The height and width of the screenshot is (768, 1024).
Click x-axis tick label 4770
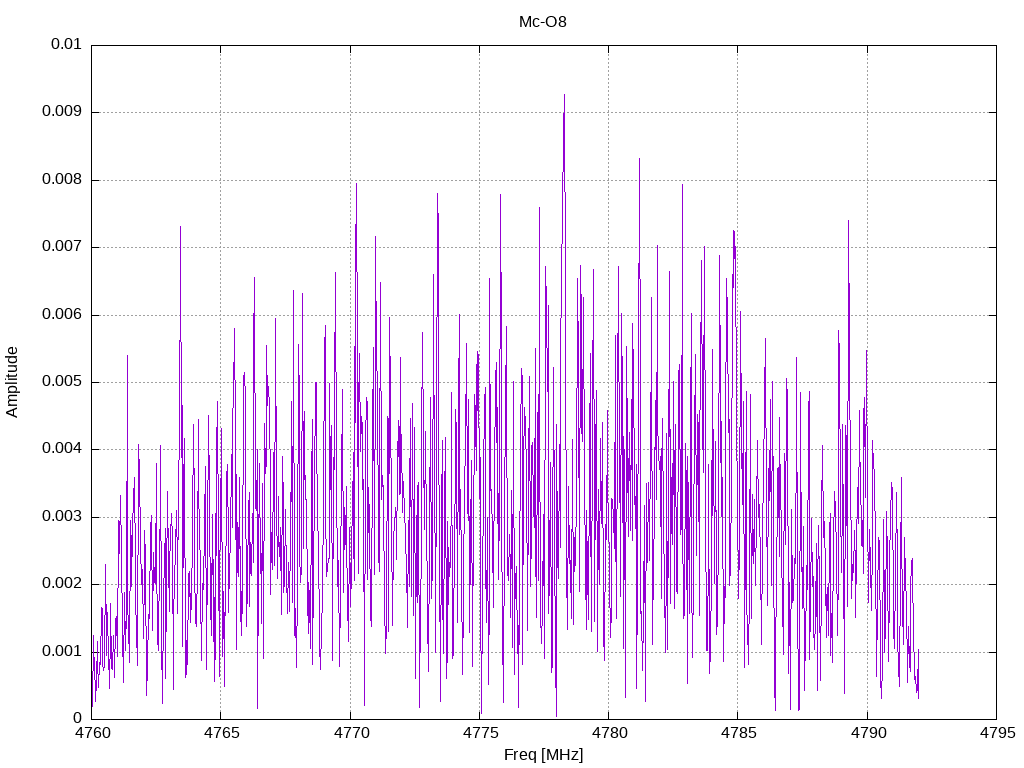351,733
